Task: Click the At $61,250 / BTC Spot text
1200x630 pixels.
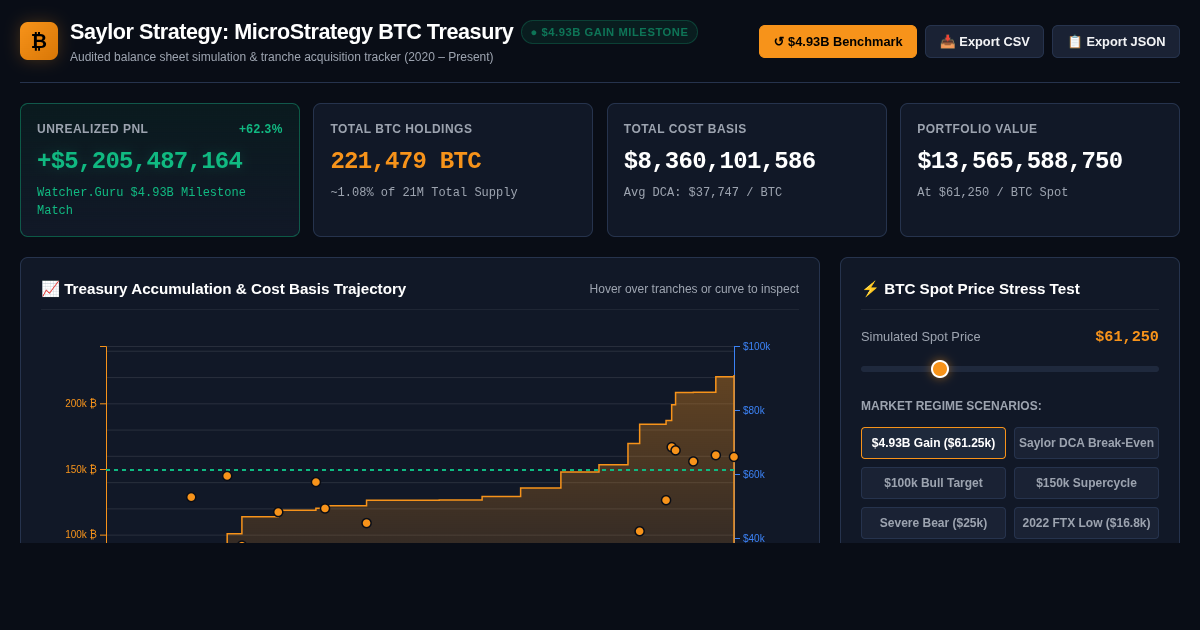Action: coord(992,192)
